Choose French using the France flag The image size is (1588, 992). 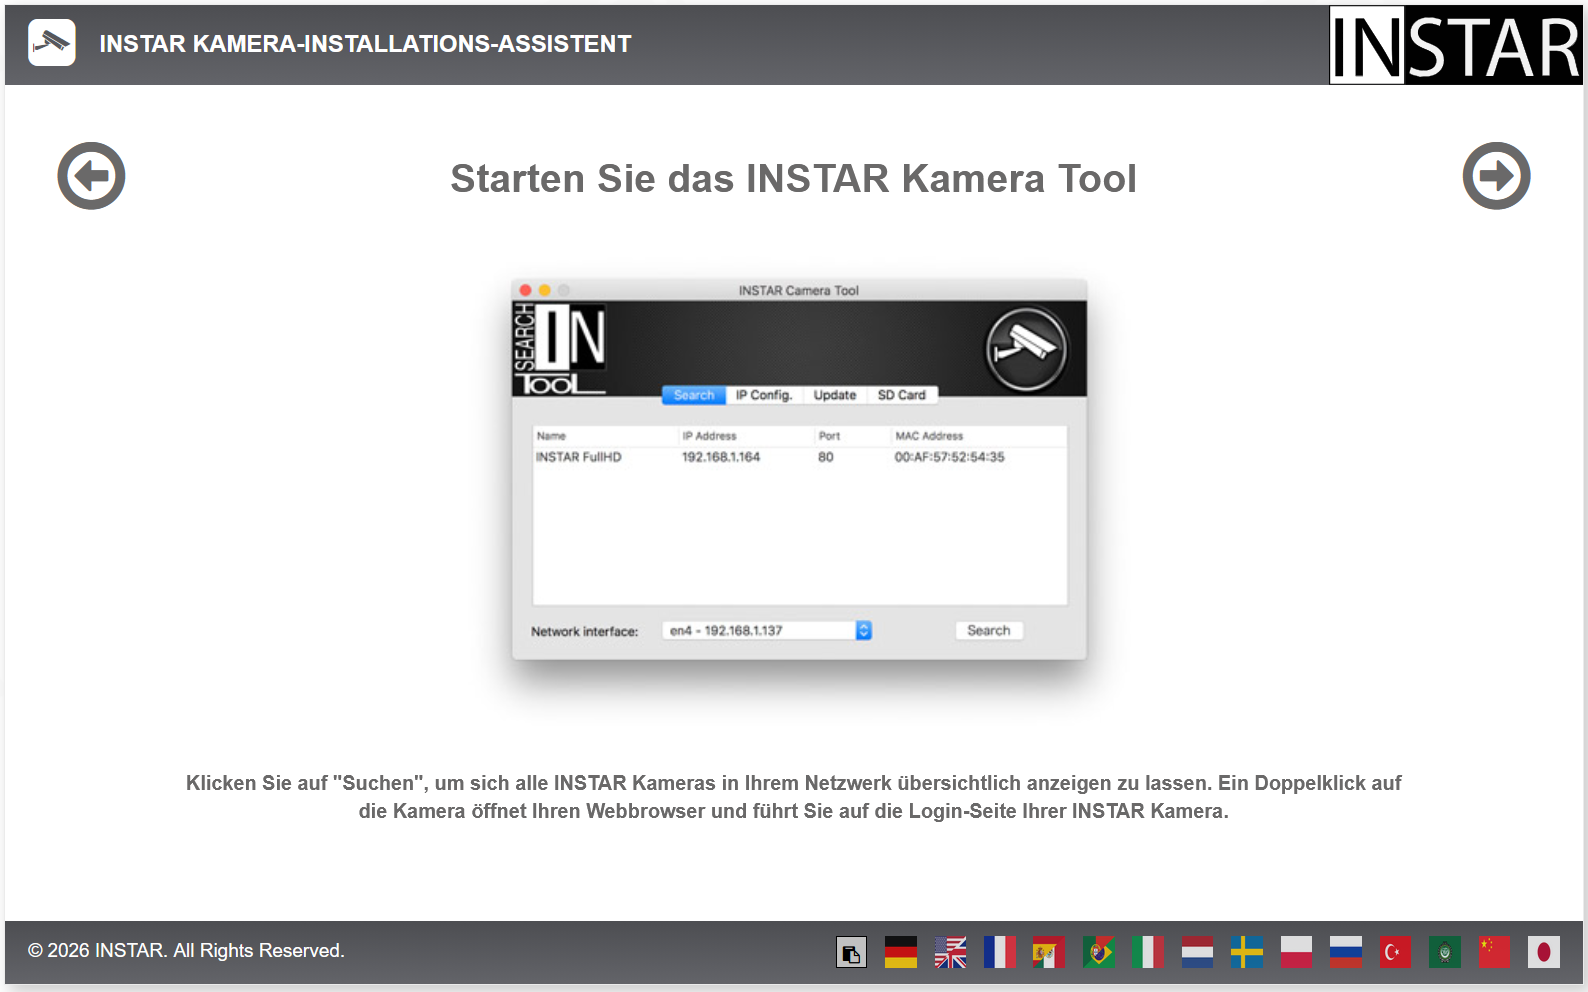(1000, 952)
